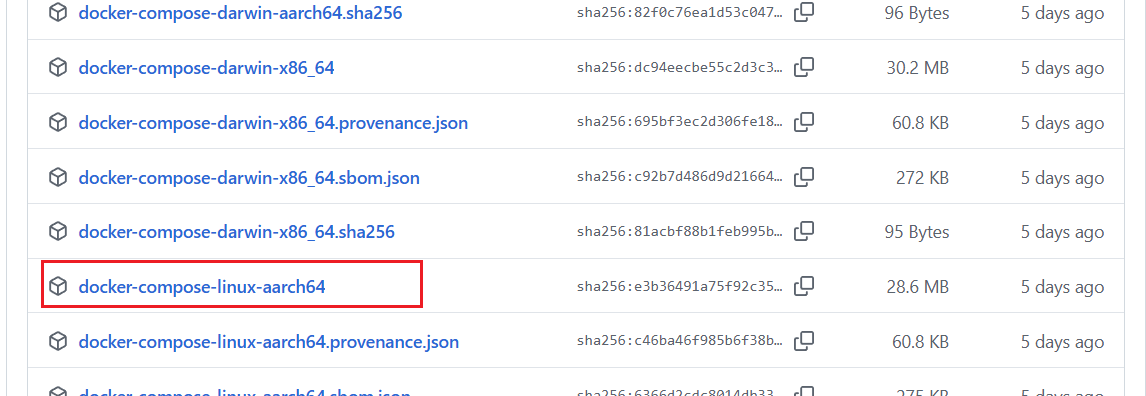Open docker-compose-darwin-x86_64.provenance.json

pyautogui.click(x=273, y=122)
